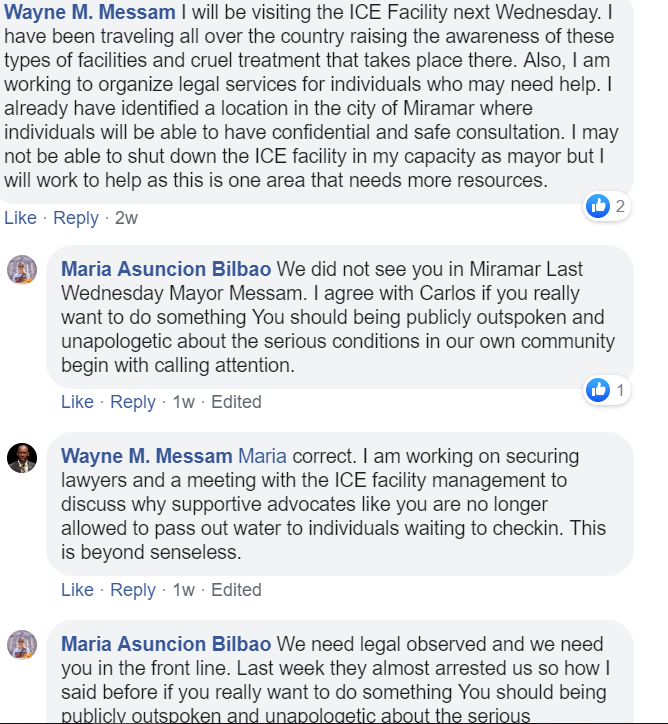Click the tagged 'Maria' mention in Wayne's reply
Screen dimensions: 668x724
[x=262, y=456]
